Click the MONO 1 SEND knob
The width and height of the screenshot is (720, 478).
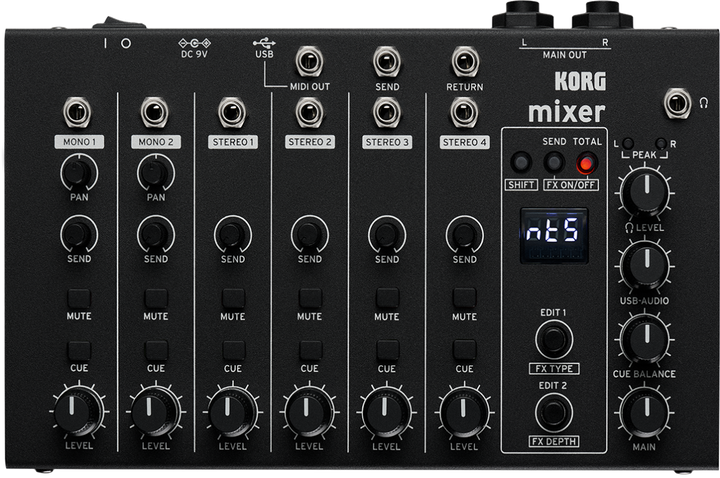tap(79, 234)
